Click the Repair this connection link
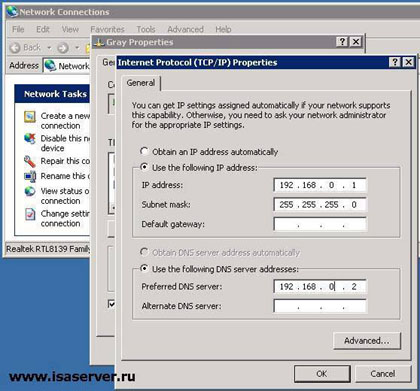The height and width of the screenshot is (391, 420). tap(65, 161)
